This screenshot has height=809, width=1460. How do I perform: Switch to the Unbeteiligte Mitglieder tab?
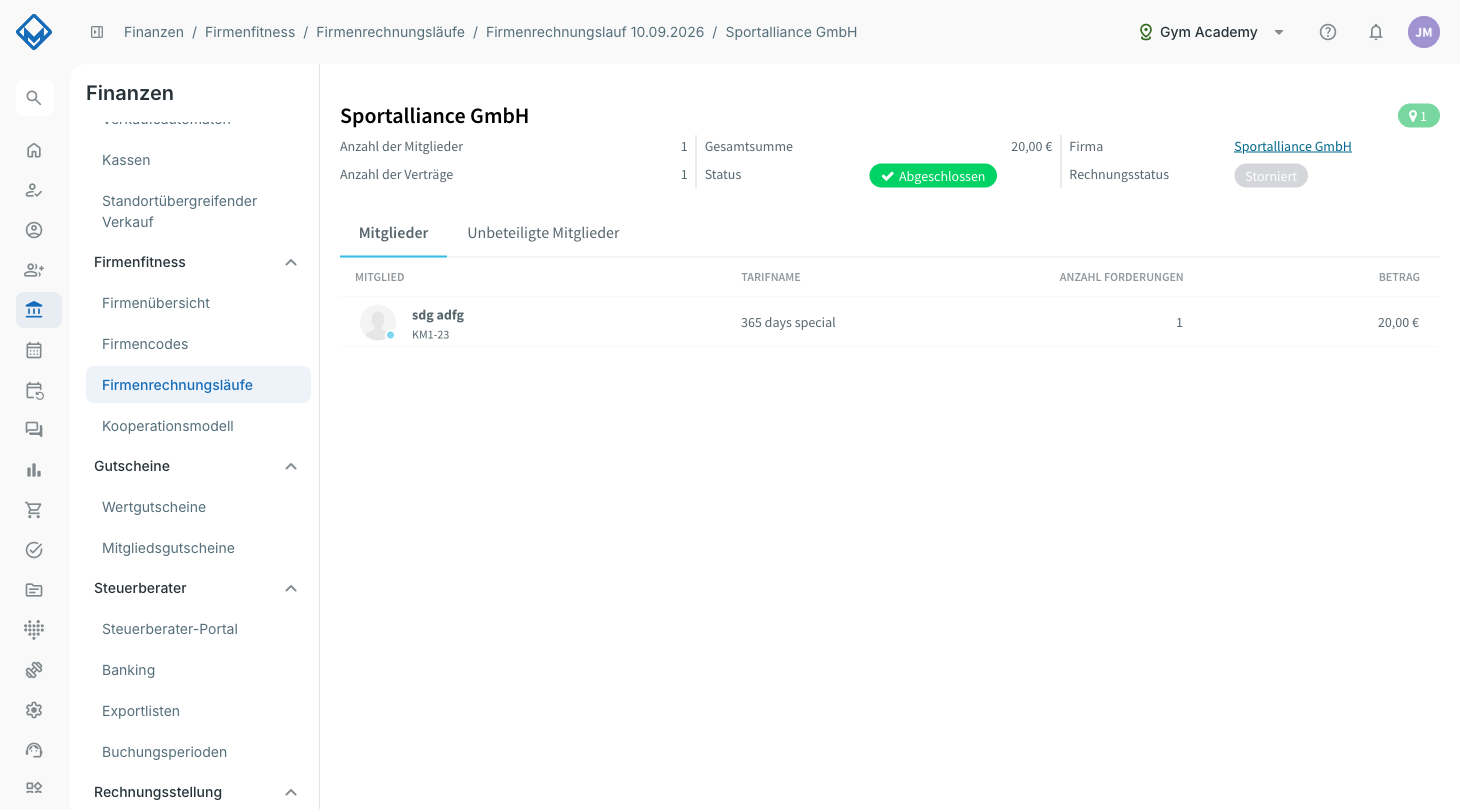pyautogui.click(x=544, y=233)
